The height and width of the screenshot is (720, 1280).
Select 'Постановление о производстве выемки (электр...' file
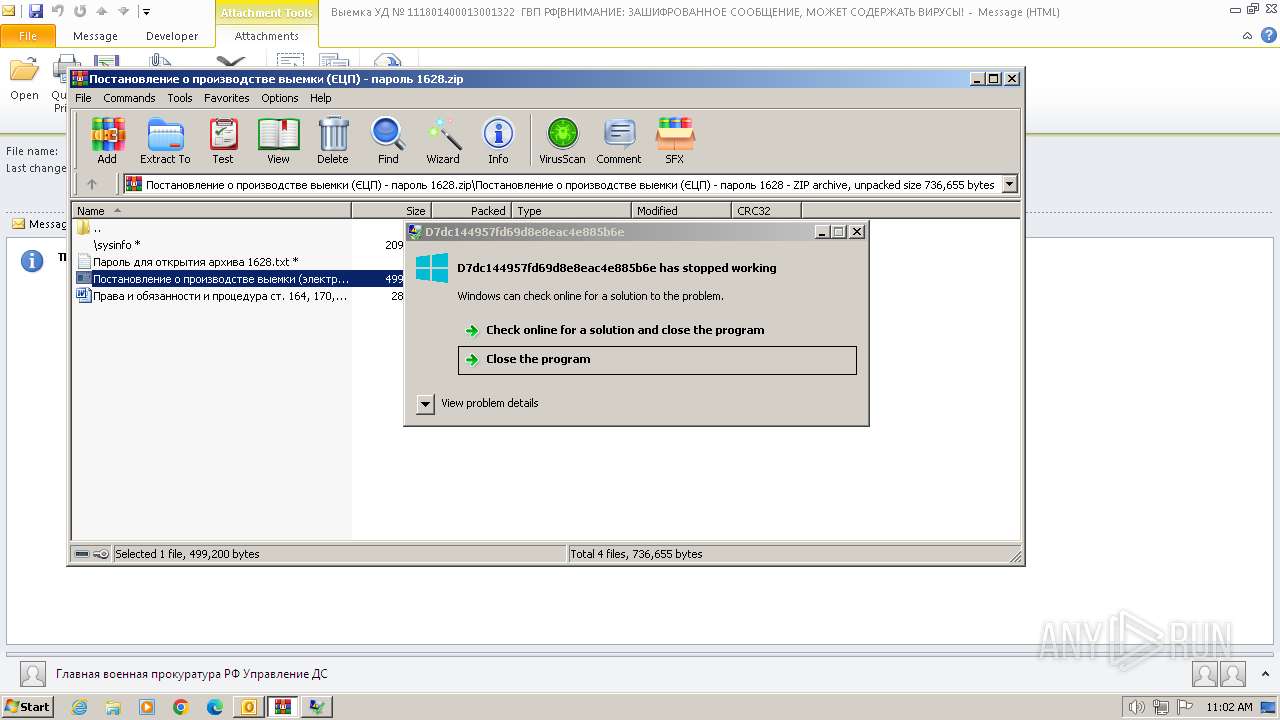point(213,279)
